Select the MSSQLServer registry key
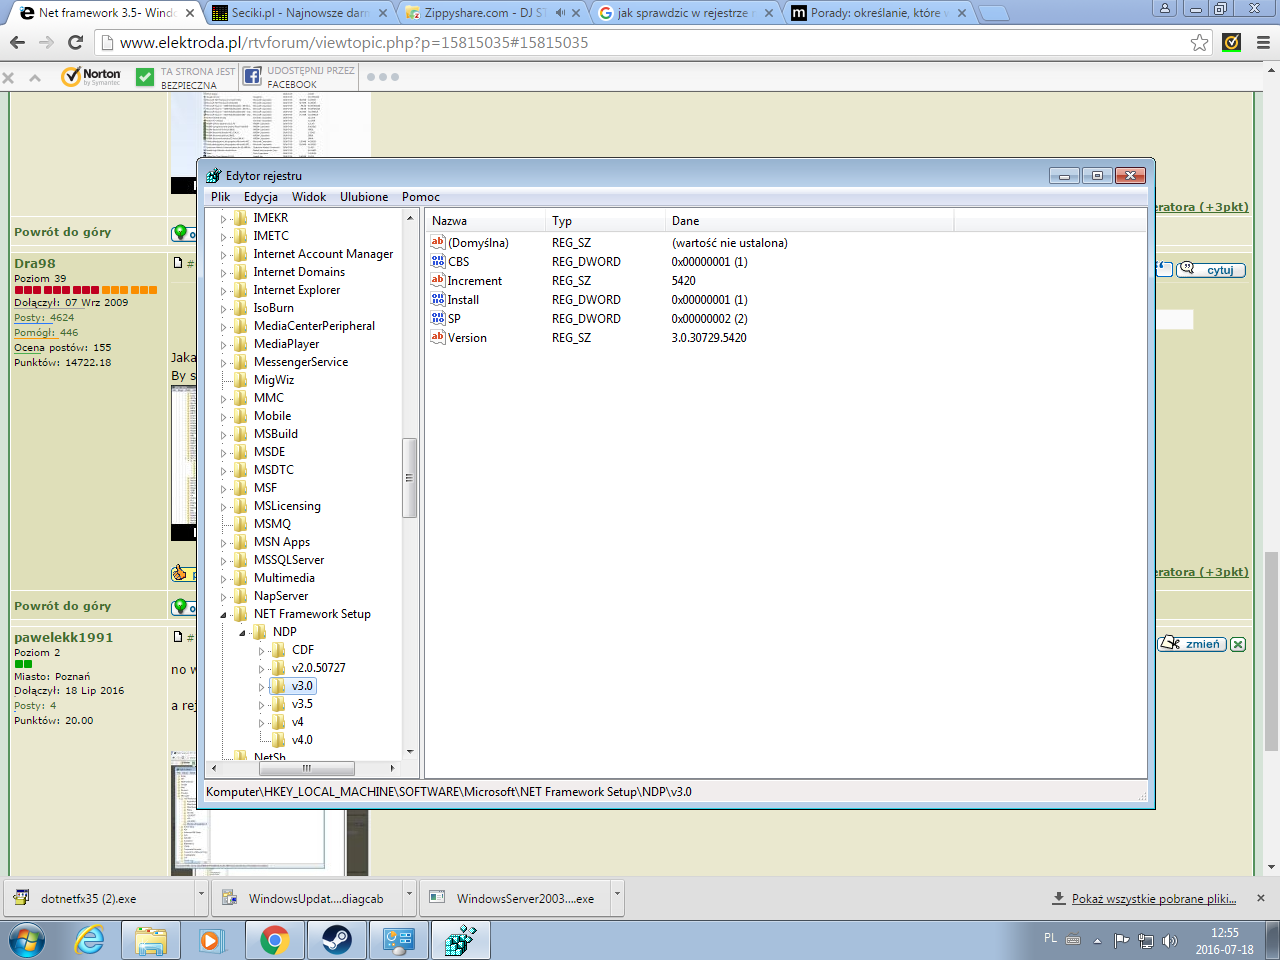Viewport: 1280px width, 960px height. click(289, 560)
